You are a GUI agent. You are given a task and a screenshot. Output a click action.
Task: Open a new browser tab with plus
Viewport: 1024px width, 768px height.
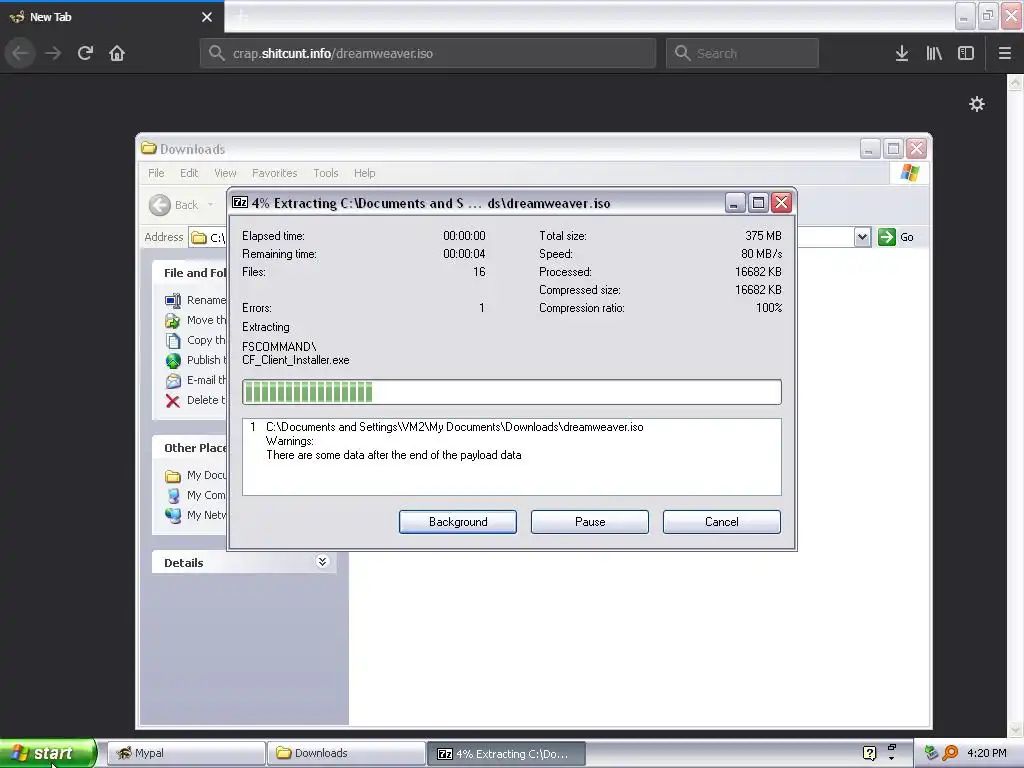[x=241, y=16]
